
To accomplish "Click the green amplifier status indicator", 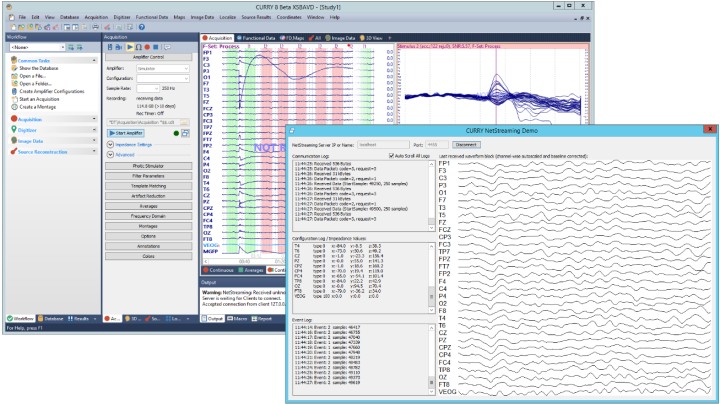I will point(176,133).
